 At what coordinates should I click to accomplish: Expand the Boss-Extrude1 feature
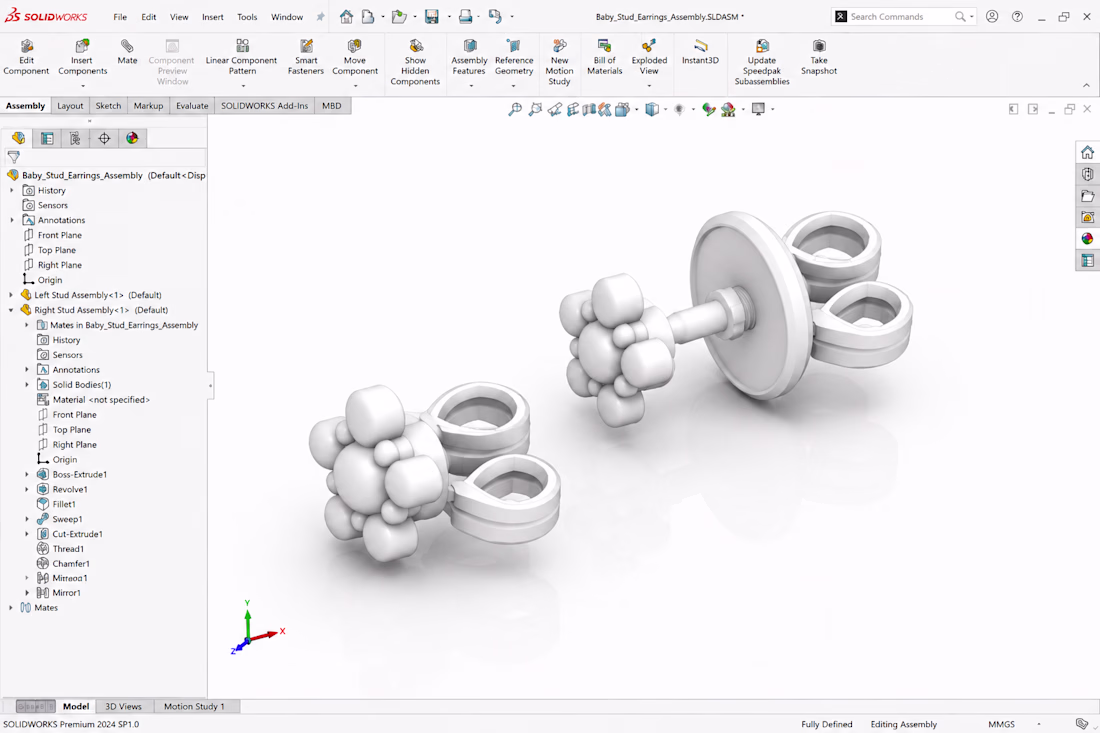click(x=27, y=474)
